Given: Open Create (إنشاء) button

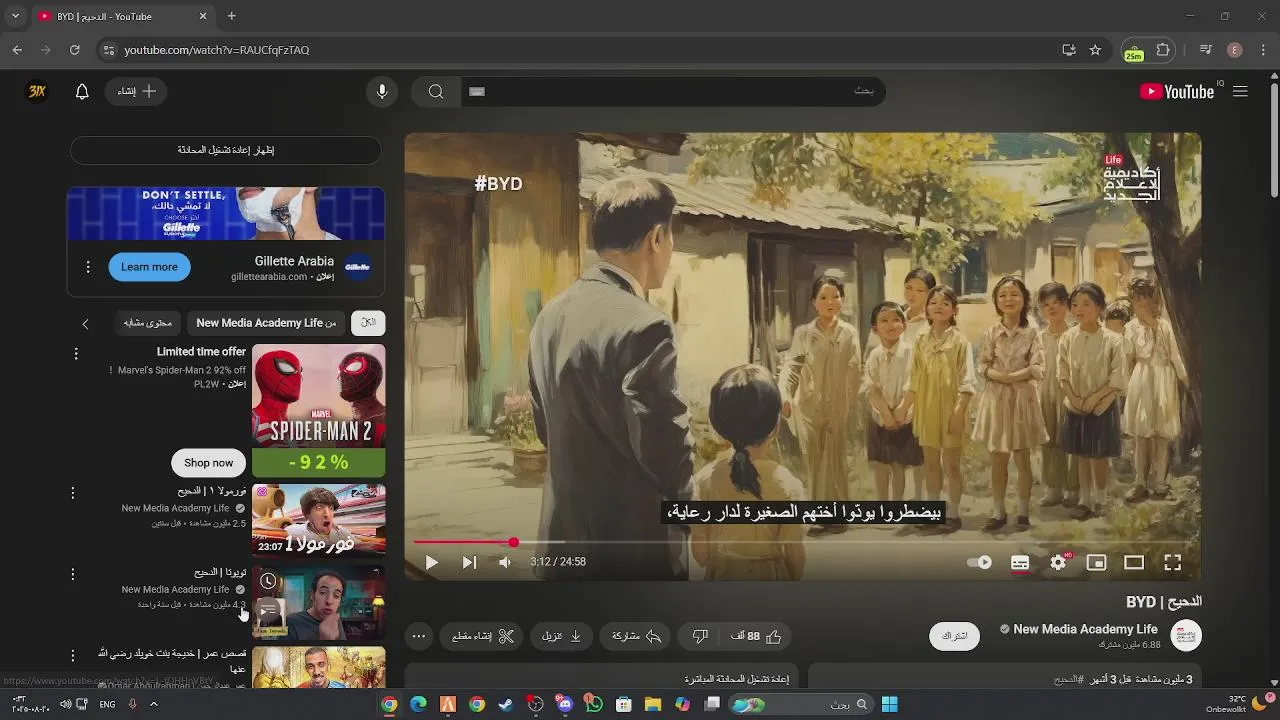Looking at the screenshot, I should click(x=136, y=91).
